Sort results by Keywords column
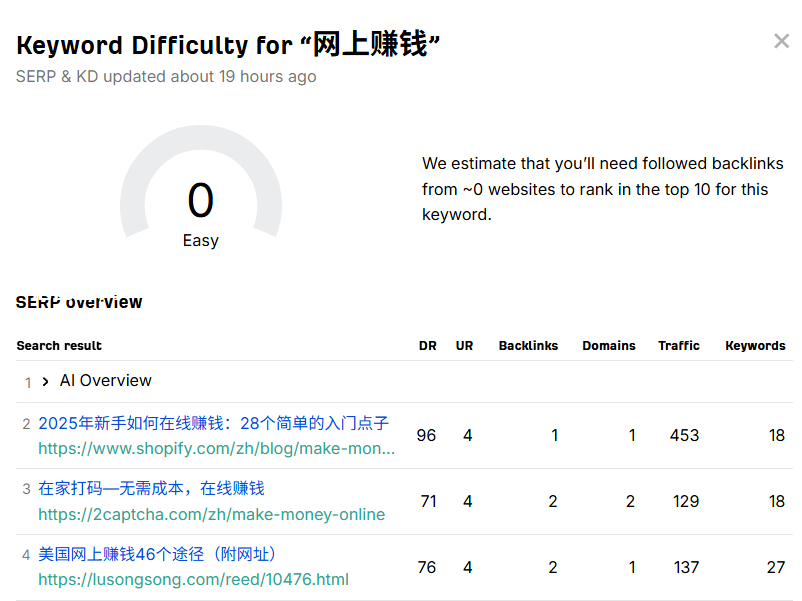Viewport: 802px width, 601px height. [x=755, y=345]
